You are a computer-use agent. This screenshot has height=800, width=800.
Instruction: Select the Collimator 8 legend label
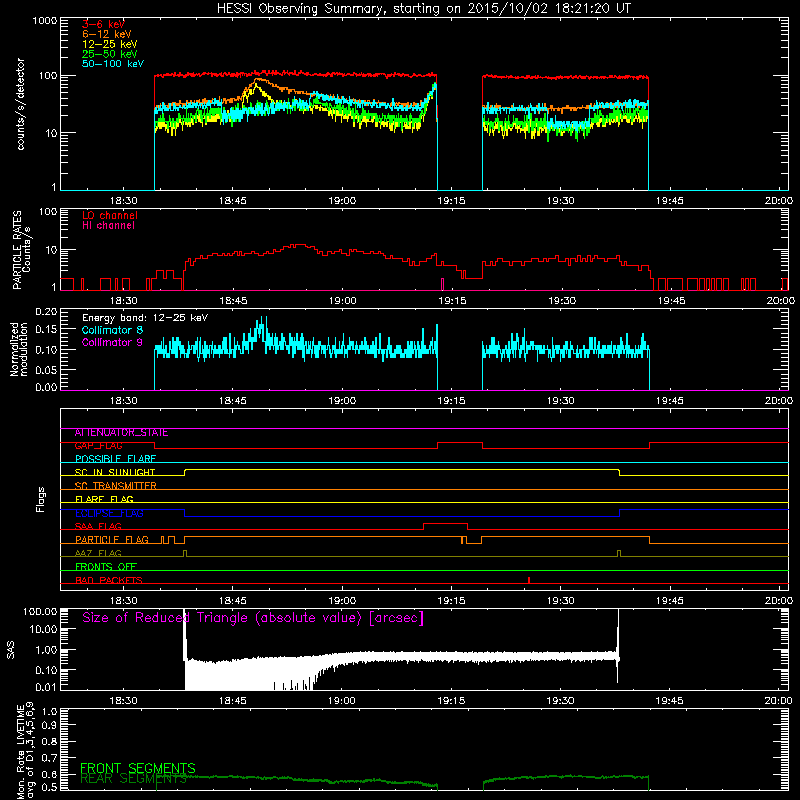point(112,330)
